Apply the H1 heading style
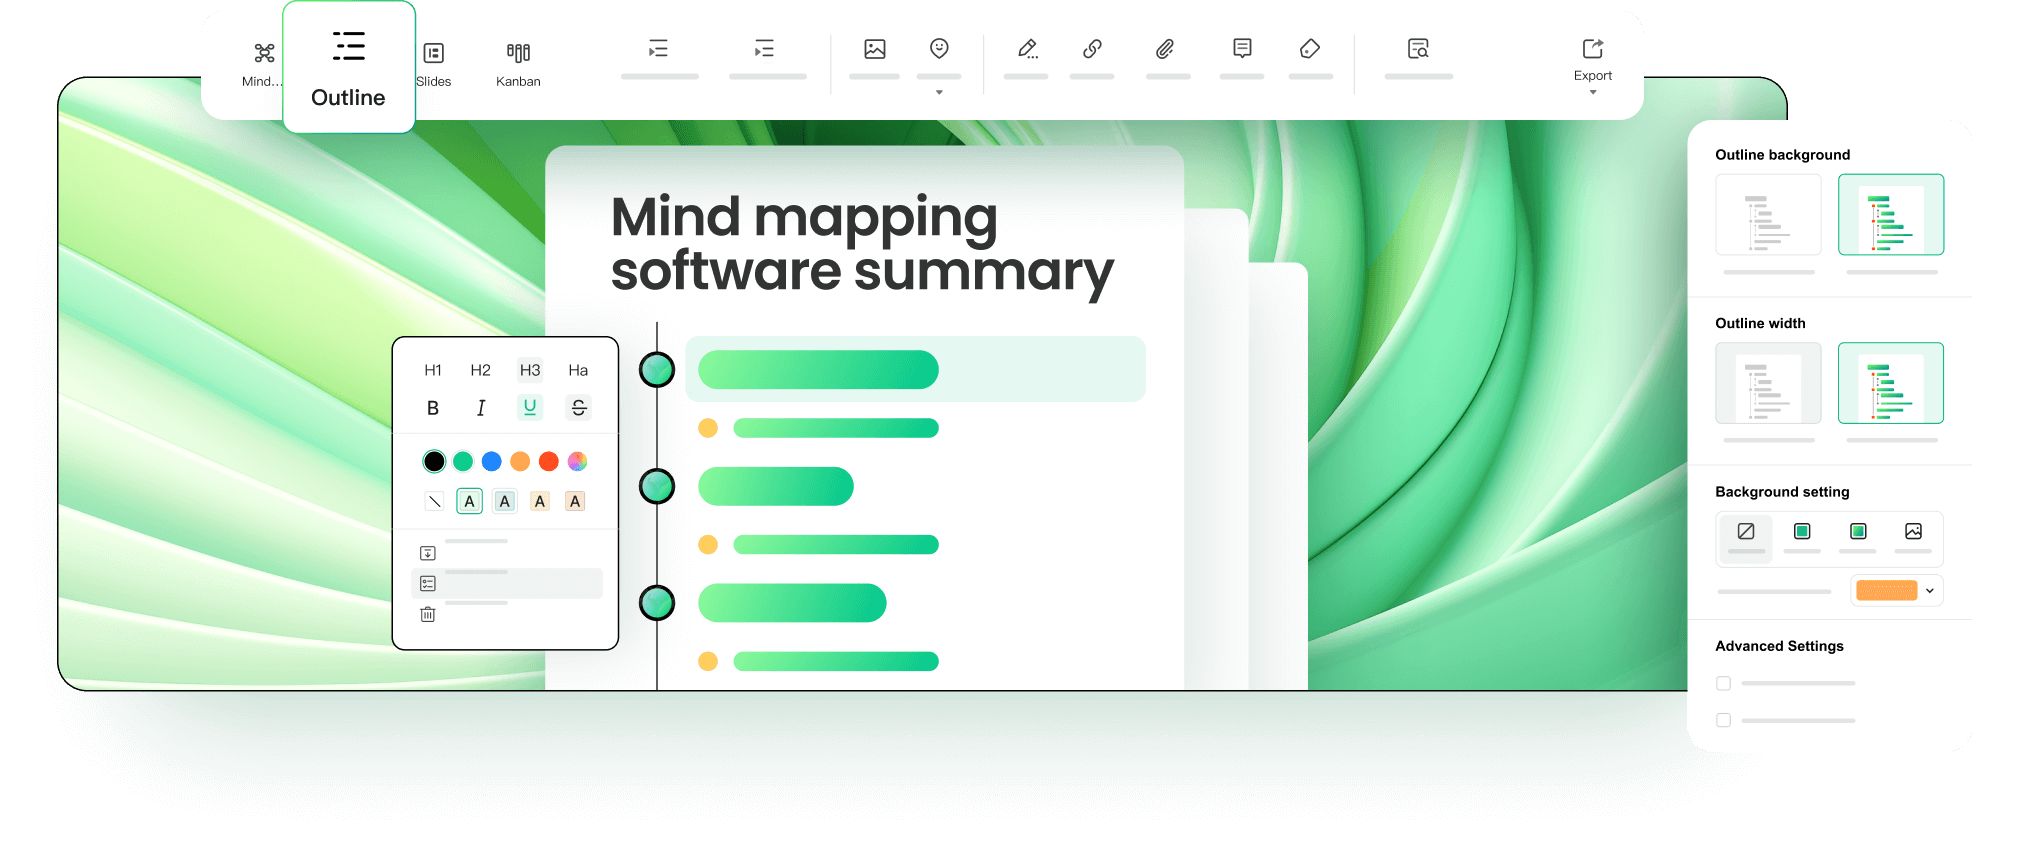The height and width of the screenshot is (846, 2031). click(433, 370)
